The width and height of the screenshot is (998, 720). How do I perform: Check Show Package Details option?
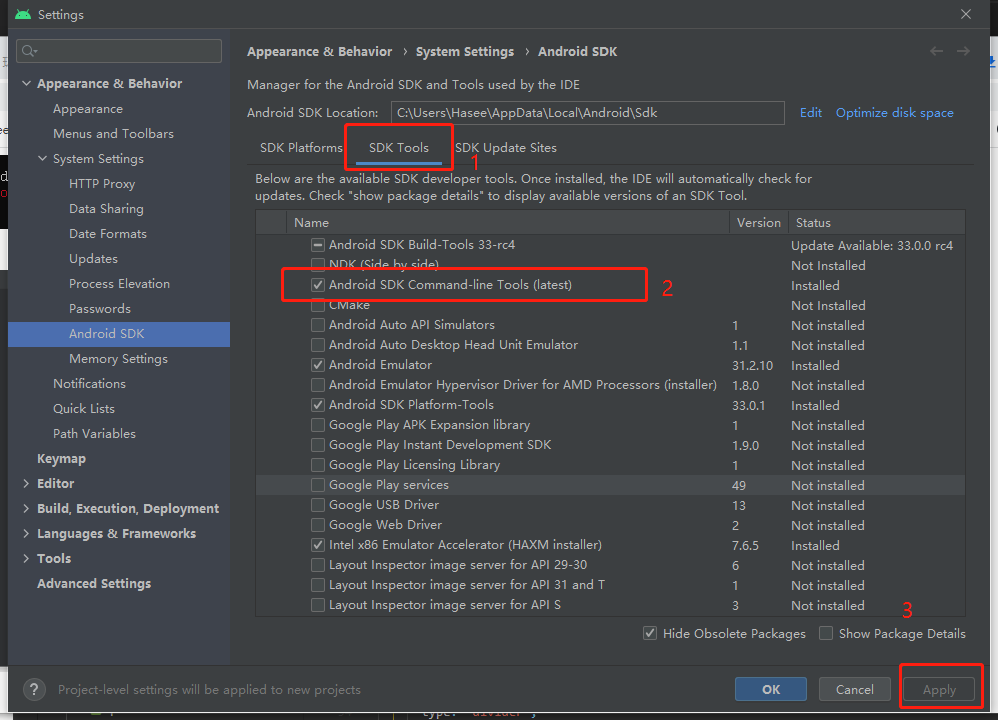click(x=826, y=633)
